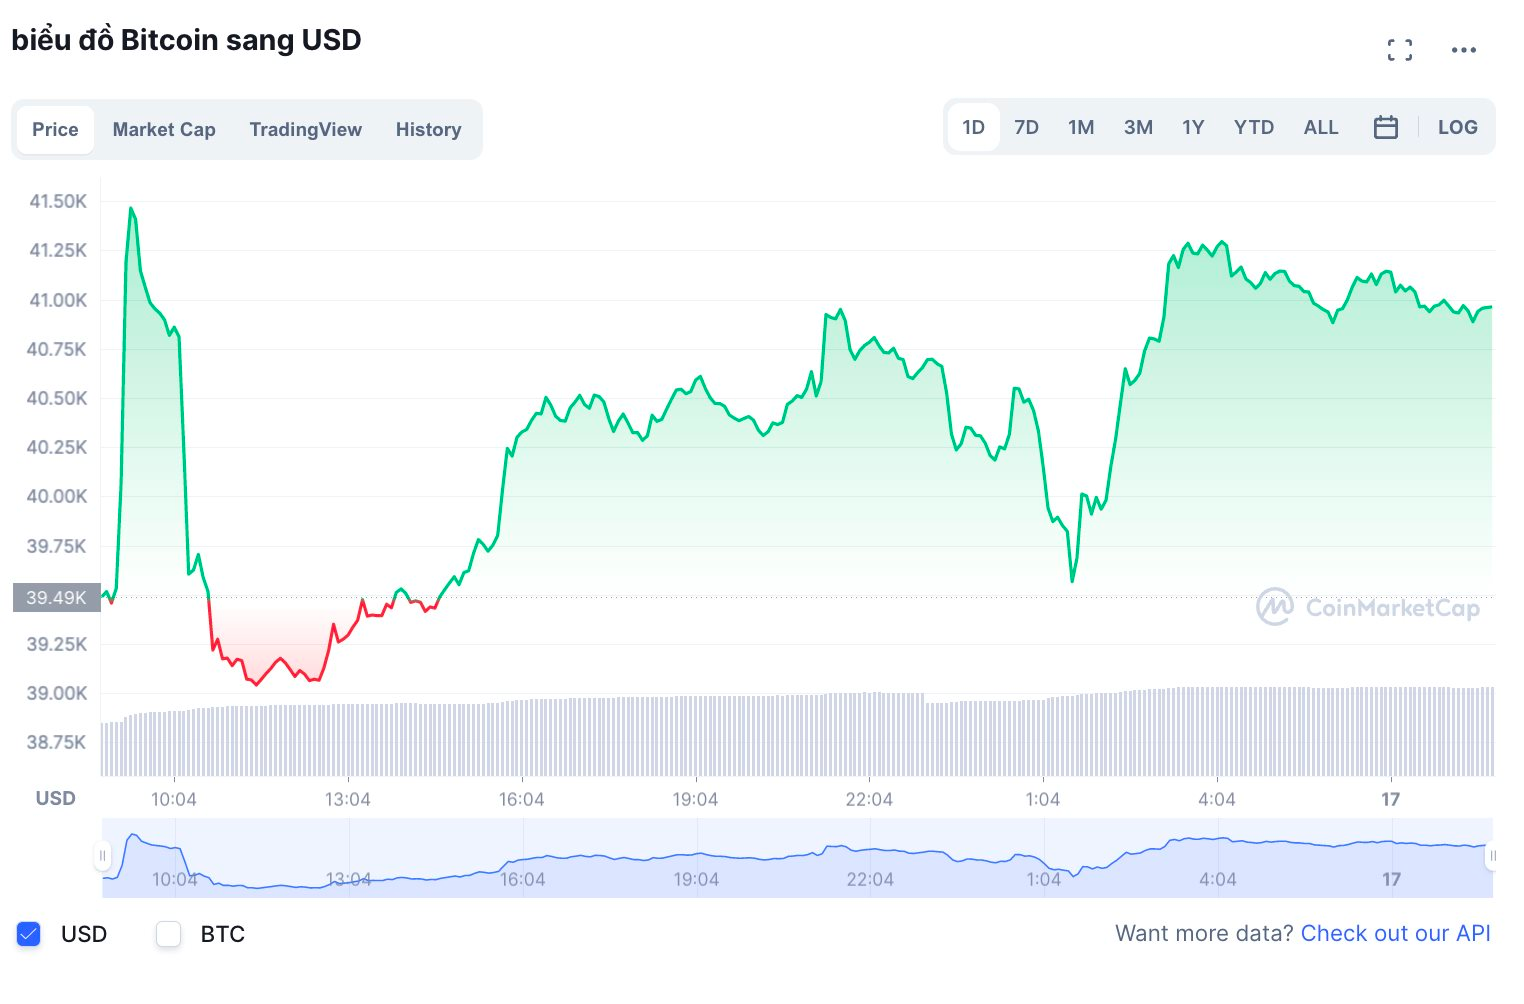Grab the right handle of range navigator
Viewport: 1524px width, 1004px height.
coord(1492,856)
